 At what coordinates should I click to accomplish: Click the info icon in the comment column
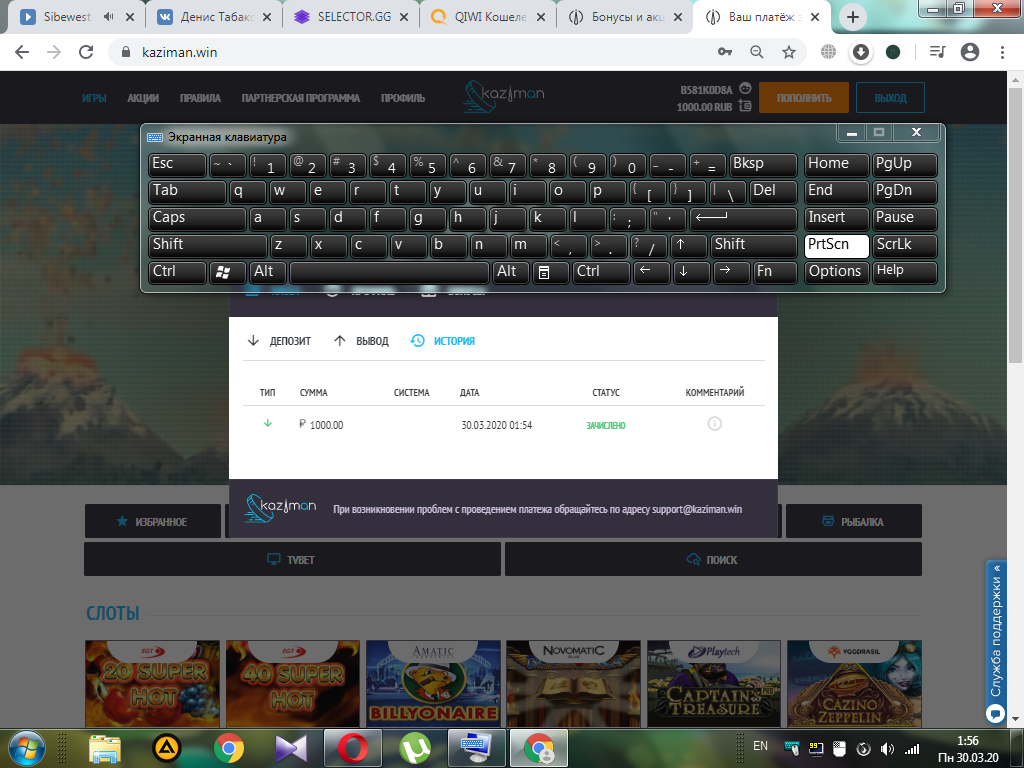[714, 424]
